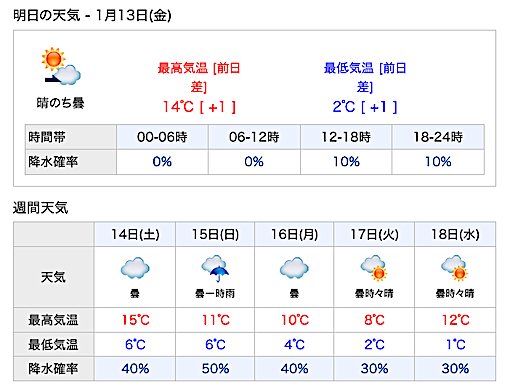Click the 14日(土) column header

(135, 234)
